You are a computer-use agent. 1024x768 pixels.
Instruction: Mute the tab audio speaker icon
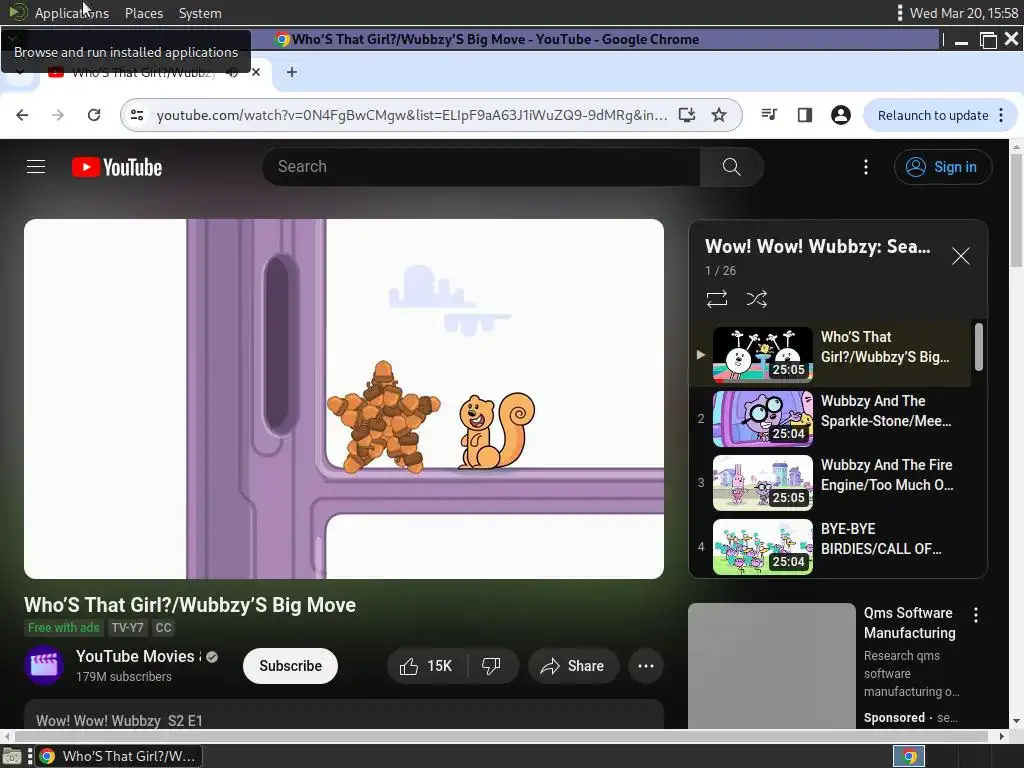(x=232, y=72)
